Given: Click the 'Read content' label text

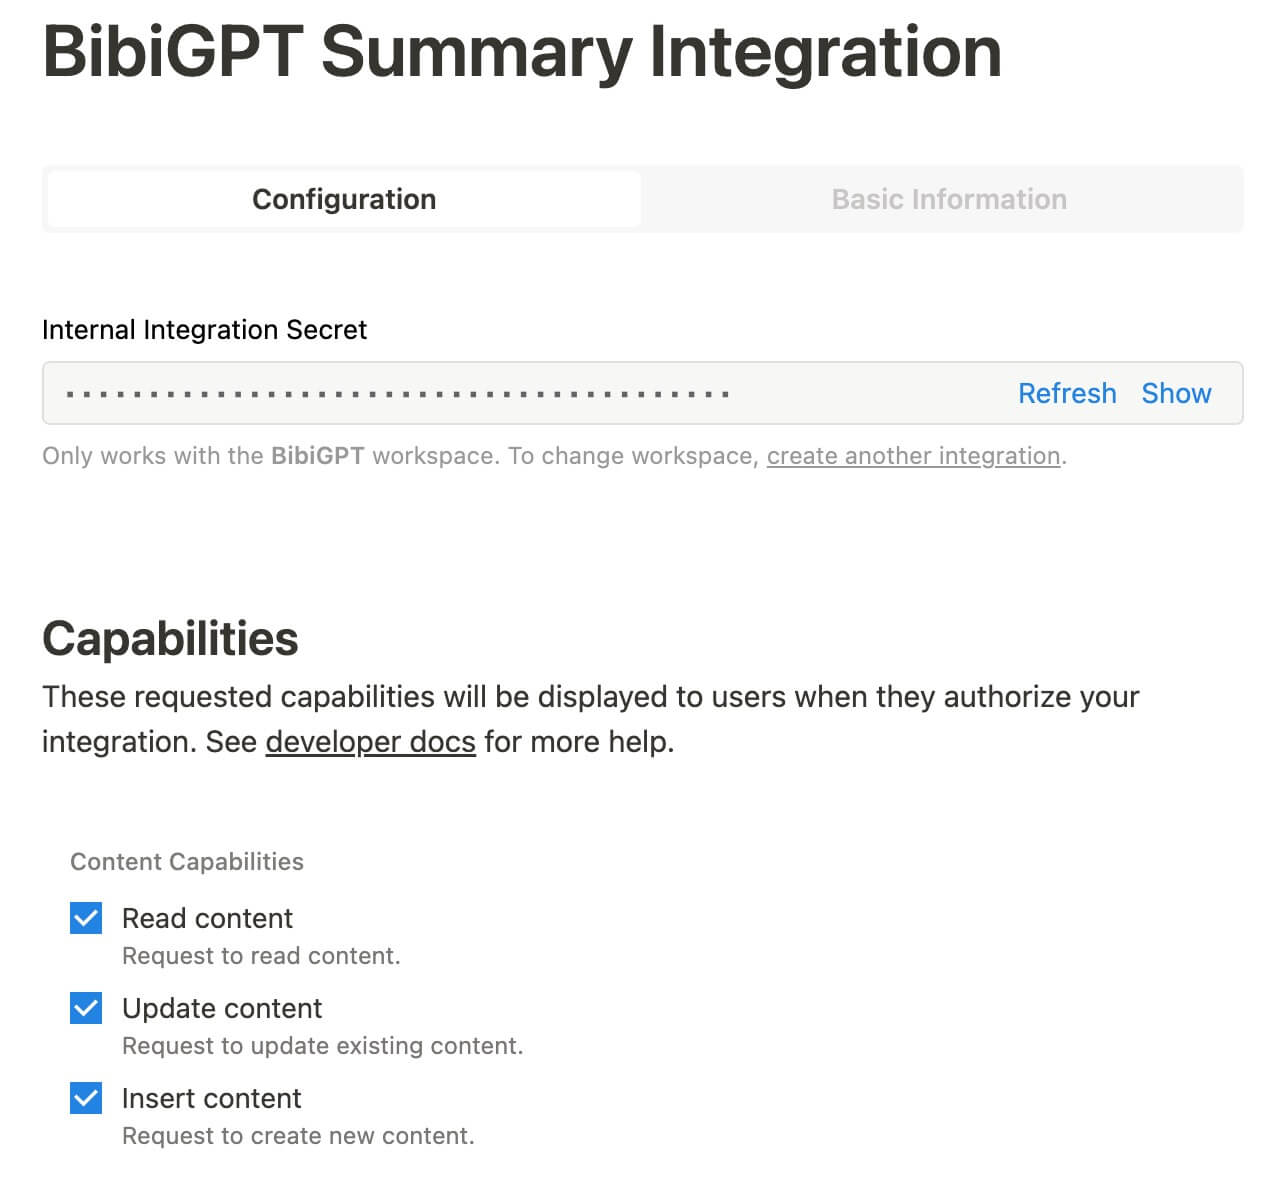Looking at the screenshot, I should click(x=207, y=918).
